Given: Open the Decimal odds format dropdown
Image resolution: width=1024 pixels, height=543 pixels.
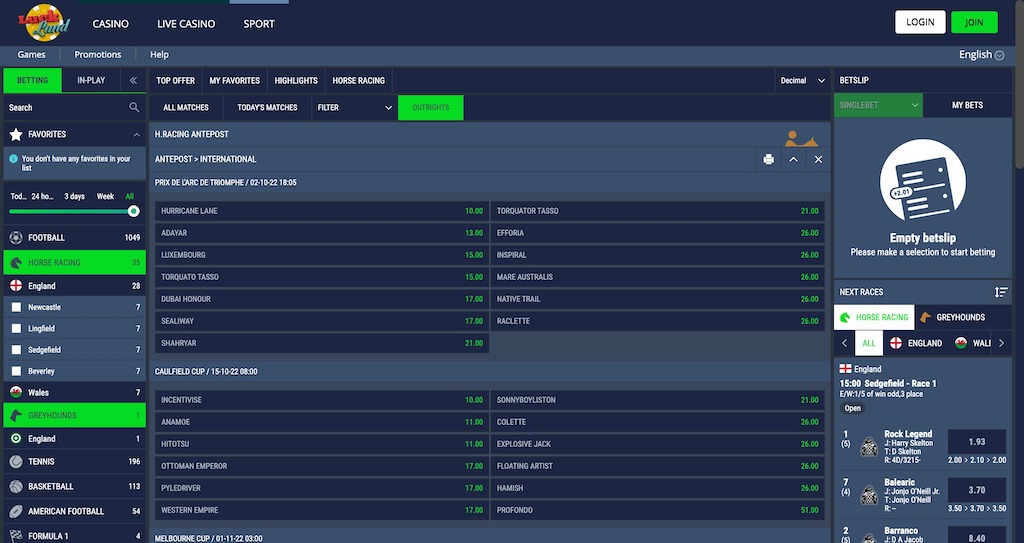Looking at the screenshot, I should click(803, 80).
